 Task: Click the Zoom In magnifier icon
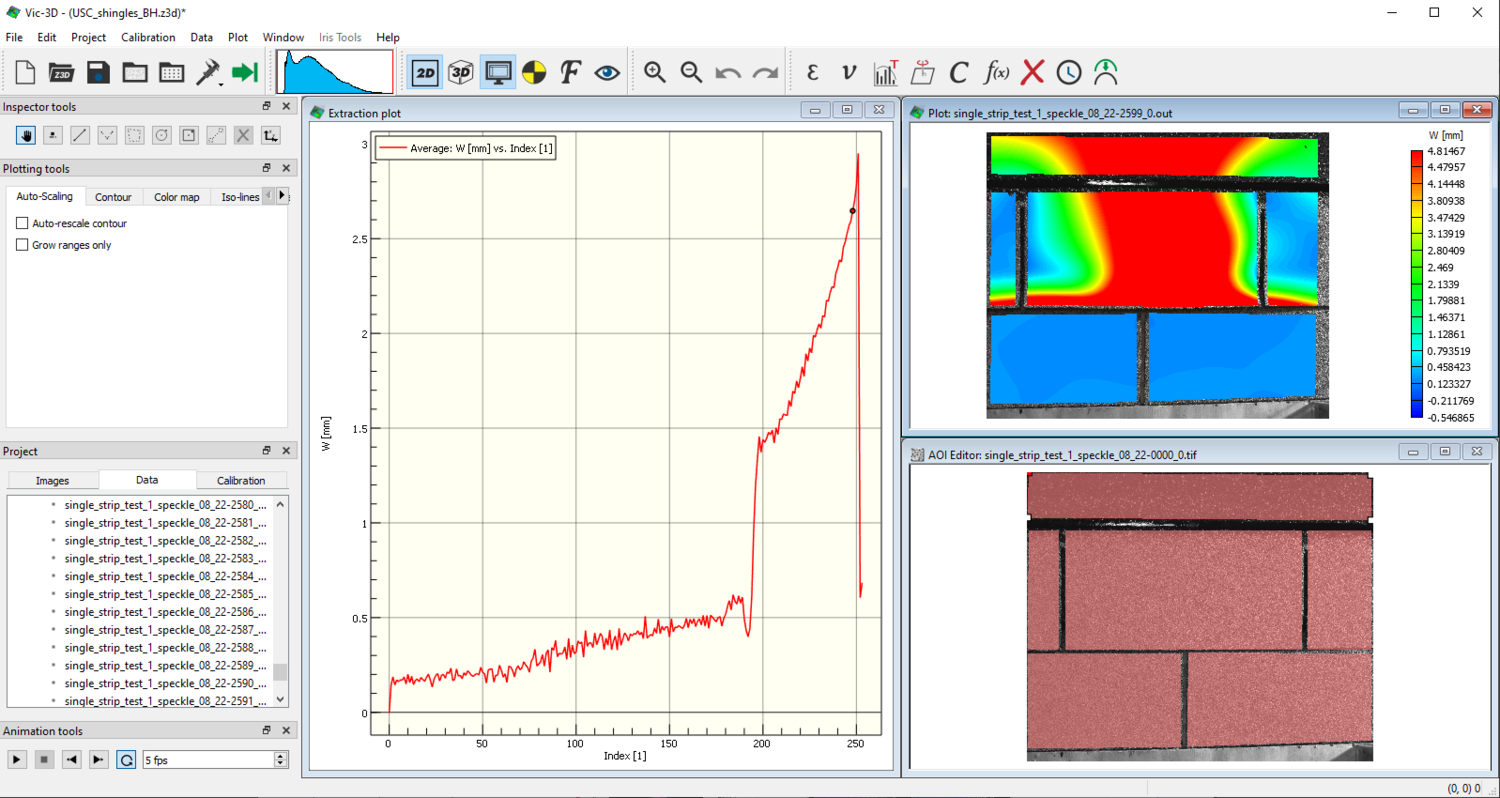tap(654, 72)
